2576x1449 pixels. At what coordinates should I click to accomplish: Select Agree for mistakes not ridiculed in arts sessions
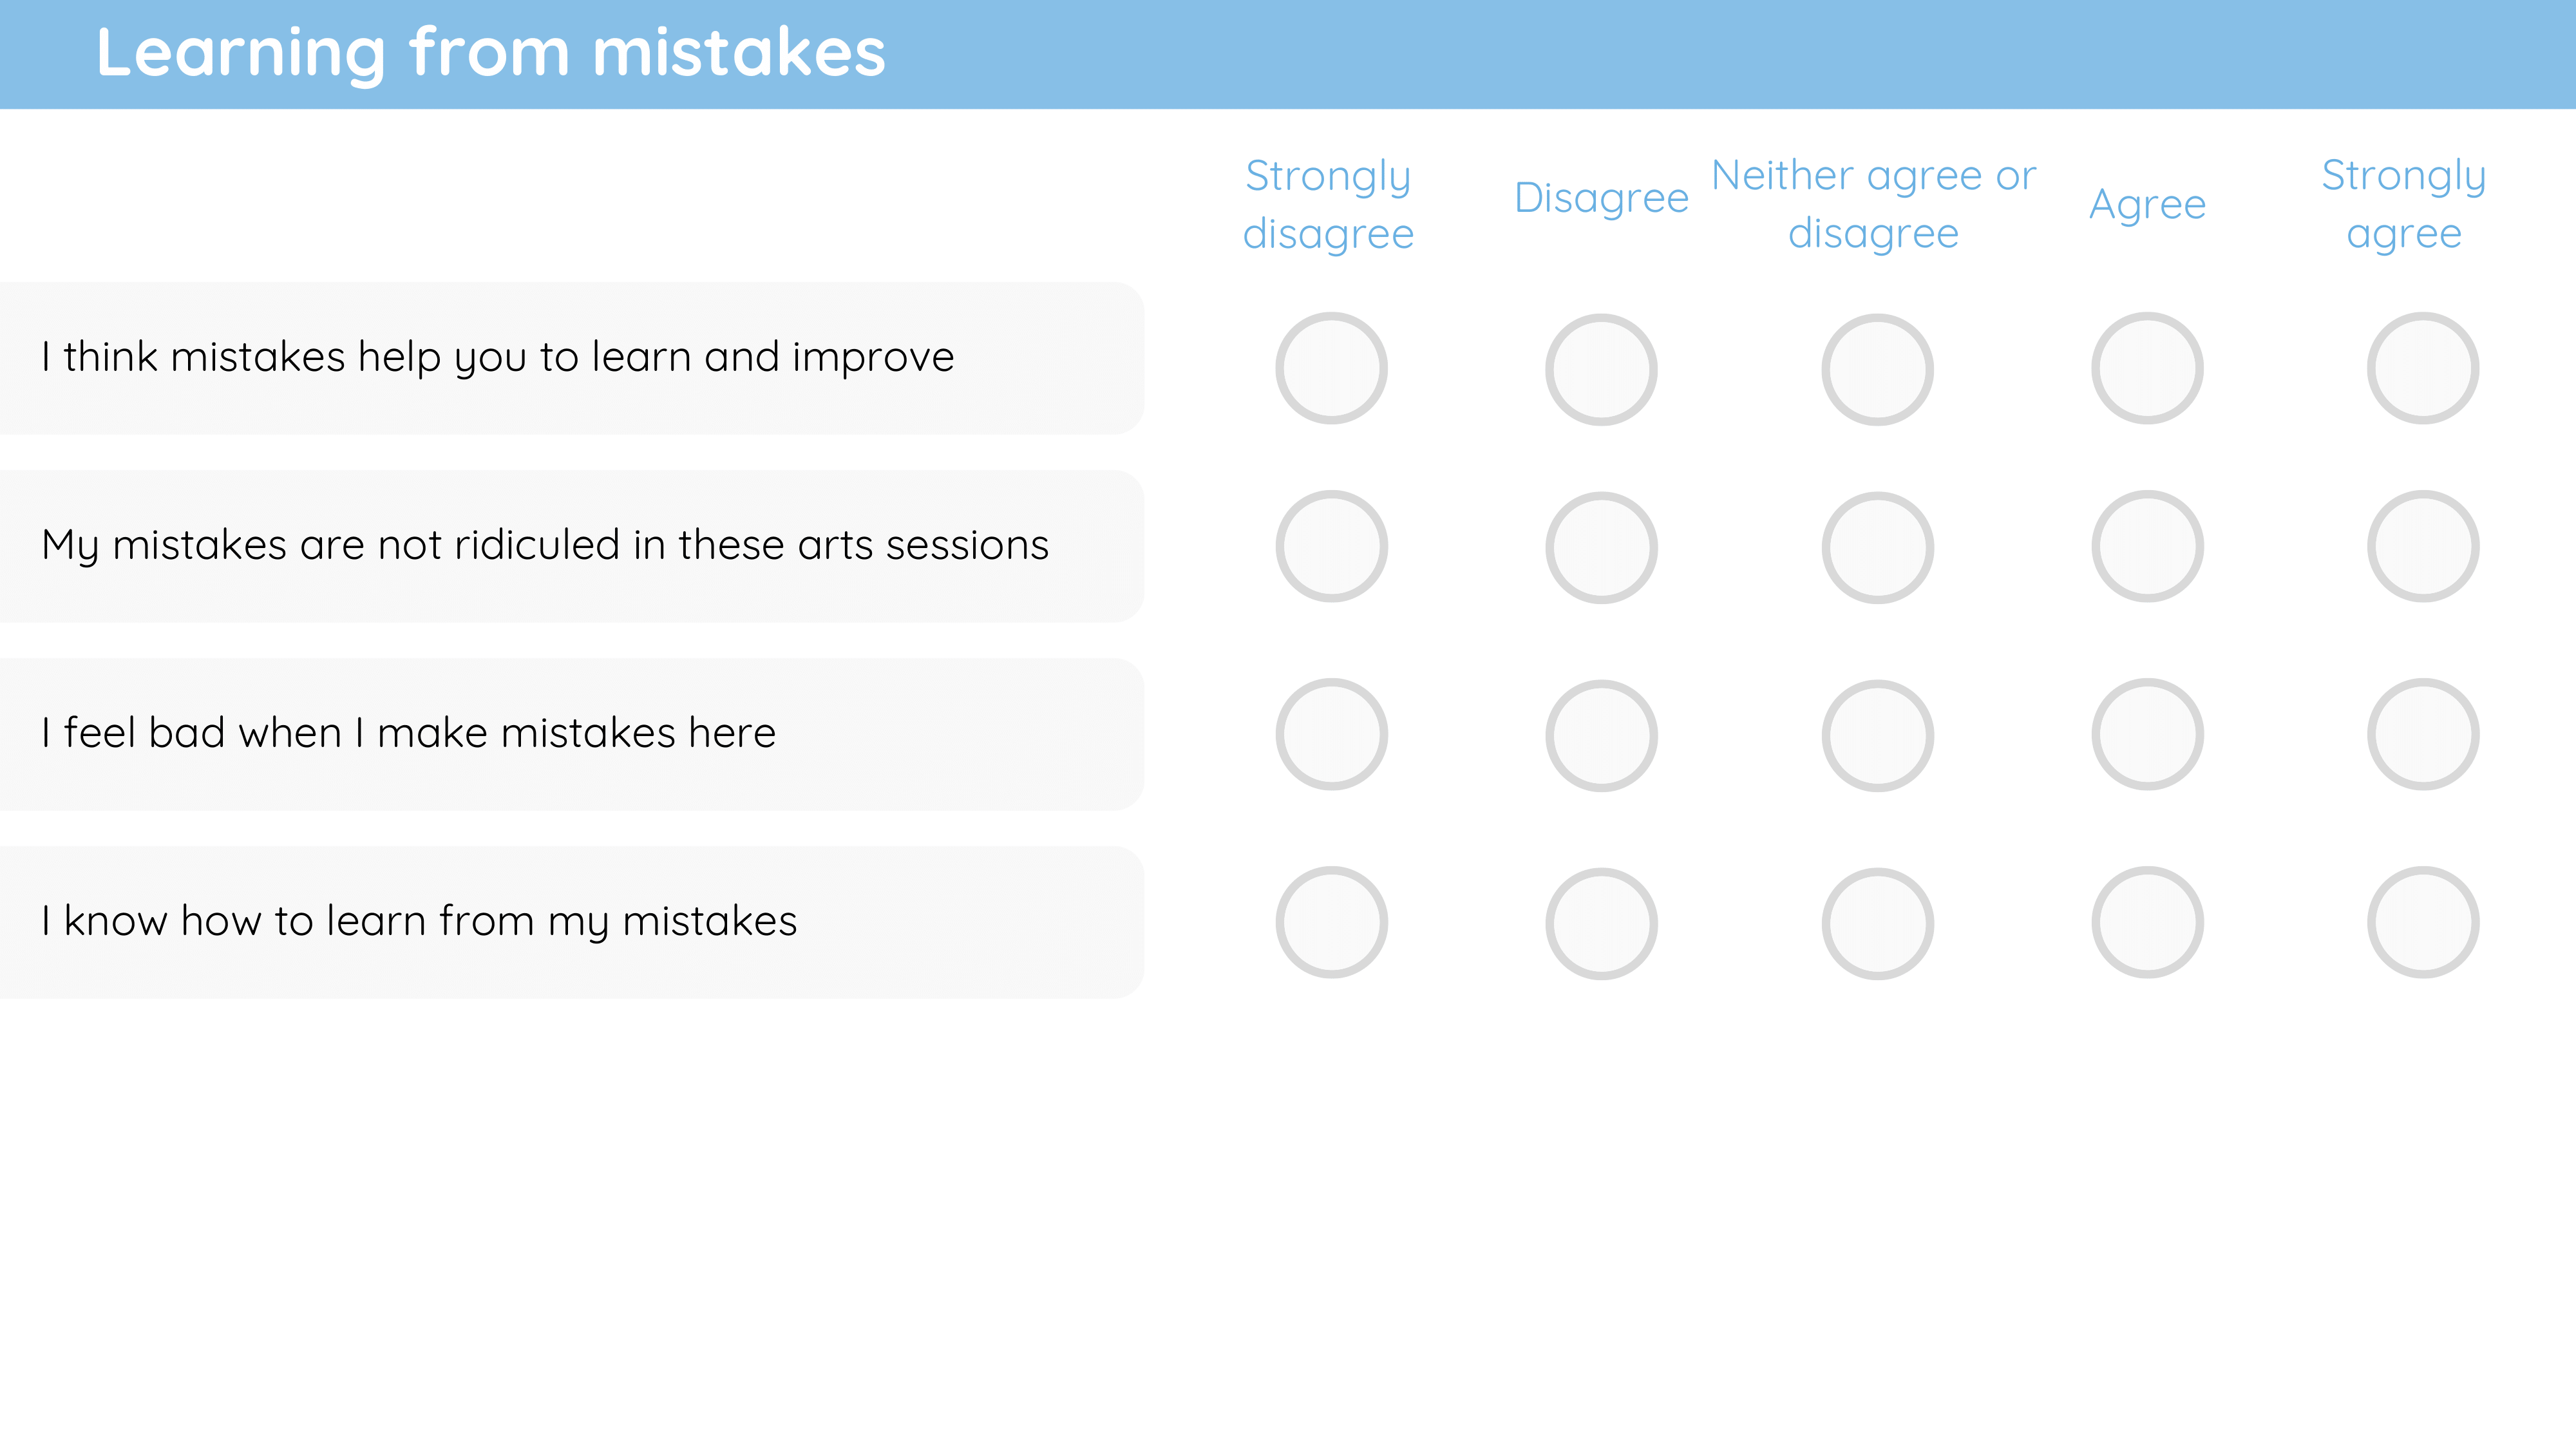pos(2147,546)
